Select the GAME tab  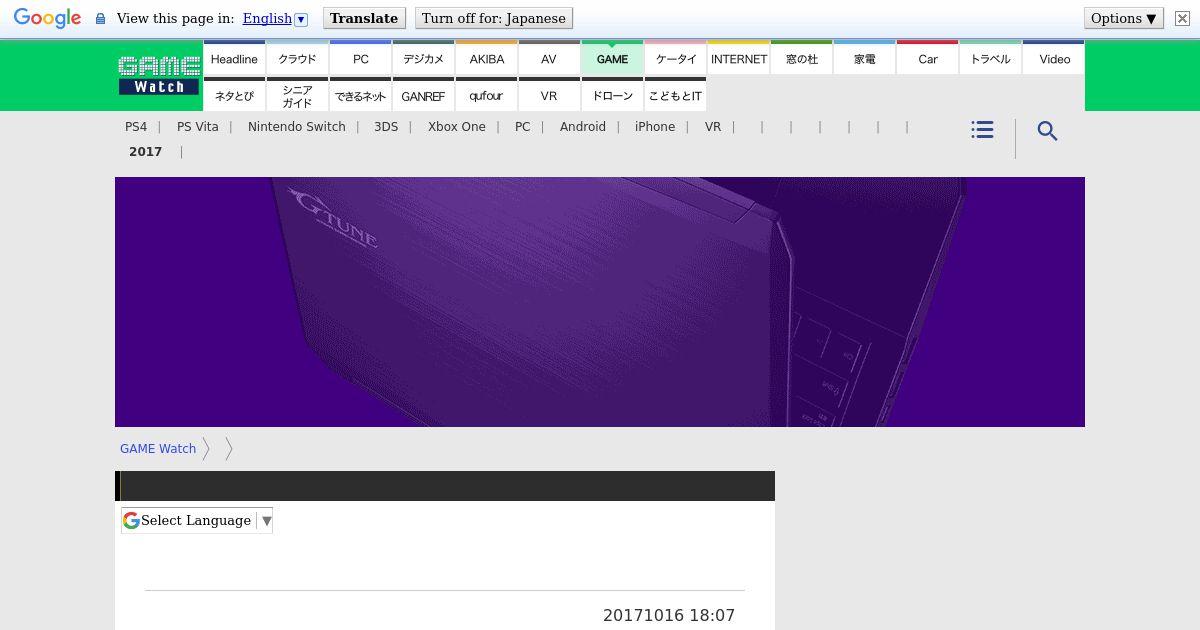point(612,58)
